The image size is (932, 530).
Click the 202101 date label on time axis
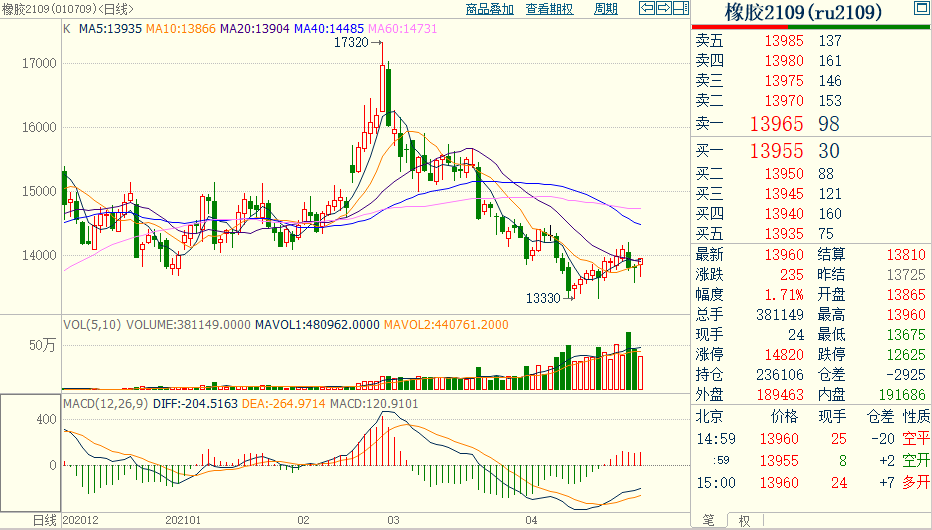(x=183, y=520)
